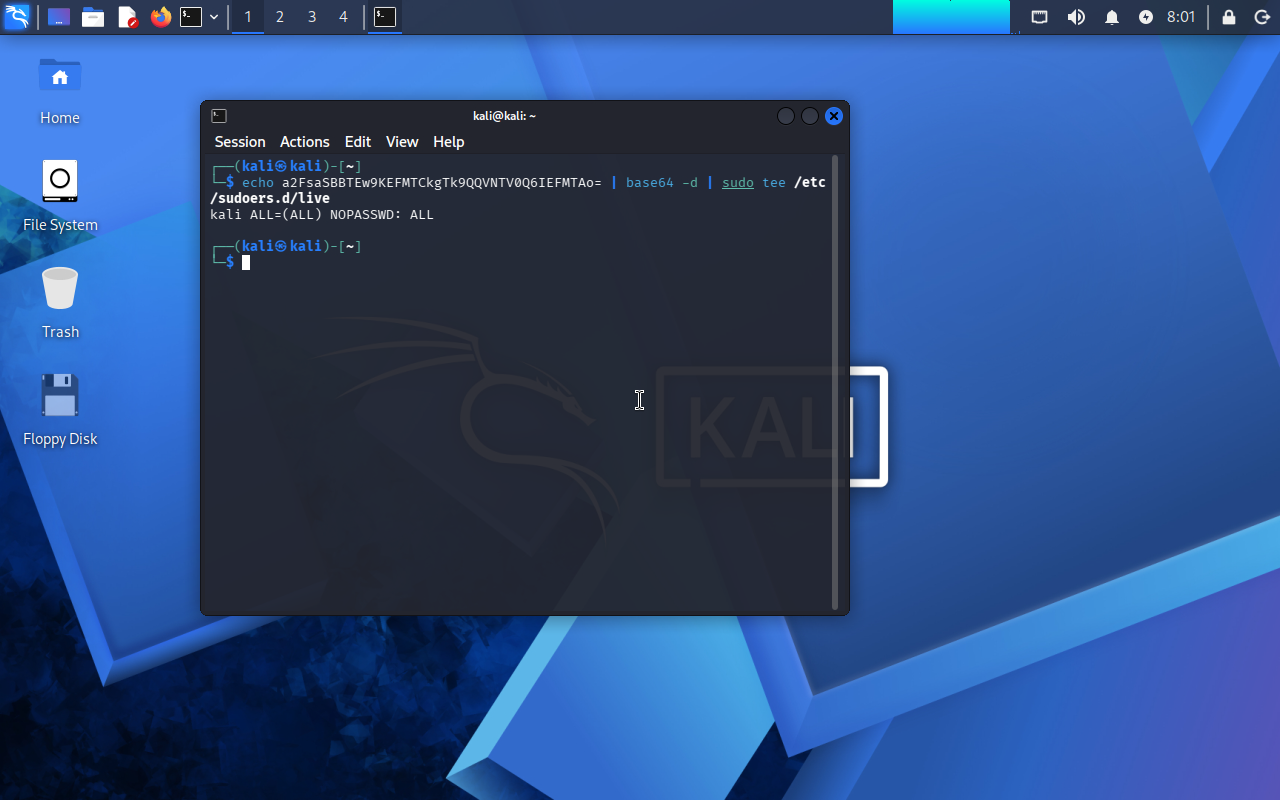The width and height of the screenshot is (1280, 800).
Task: Open the Session menu in terminal
Action: click(240, 142)
